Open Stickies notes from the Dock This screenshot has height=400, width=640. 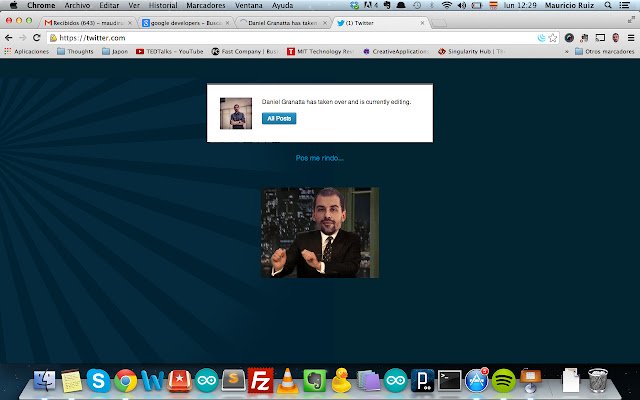click(72, 381)
